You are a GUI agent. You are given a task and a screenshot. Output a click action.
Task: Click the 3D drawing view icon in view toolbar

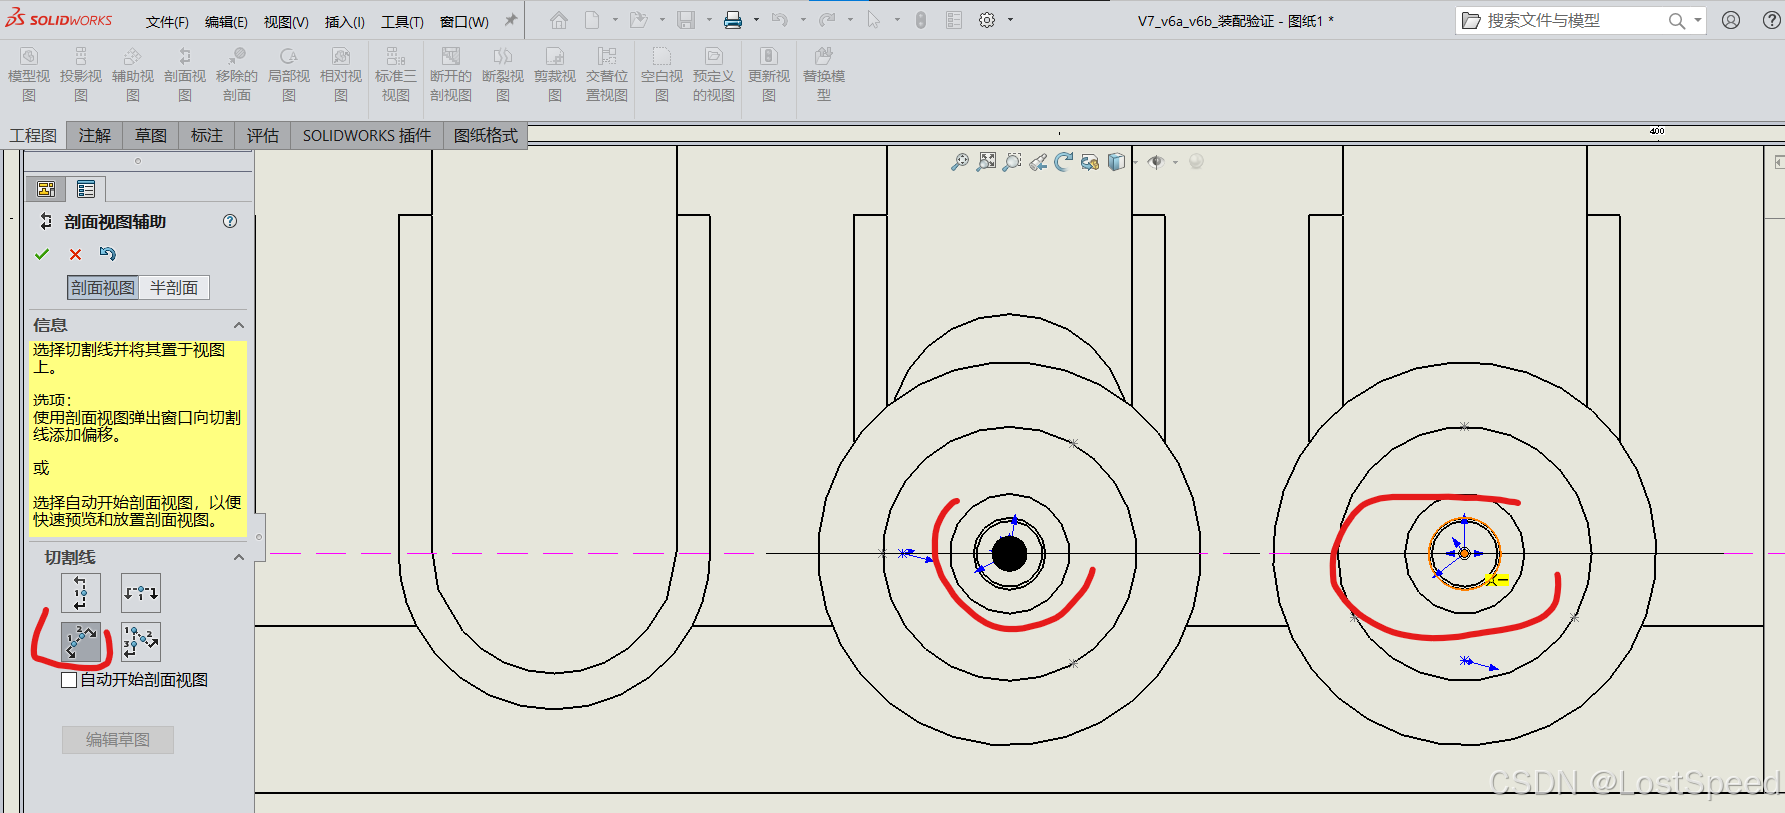1090,162
